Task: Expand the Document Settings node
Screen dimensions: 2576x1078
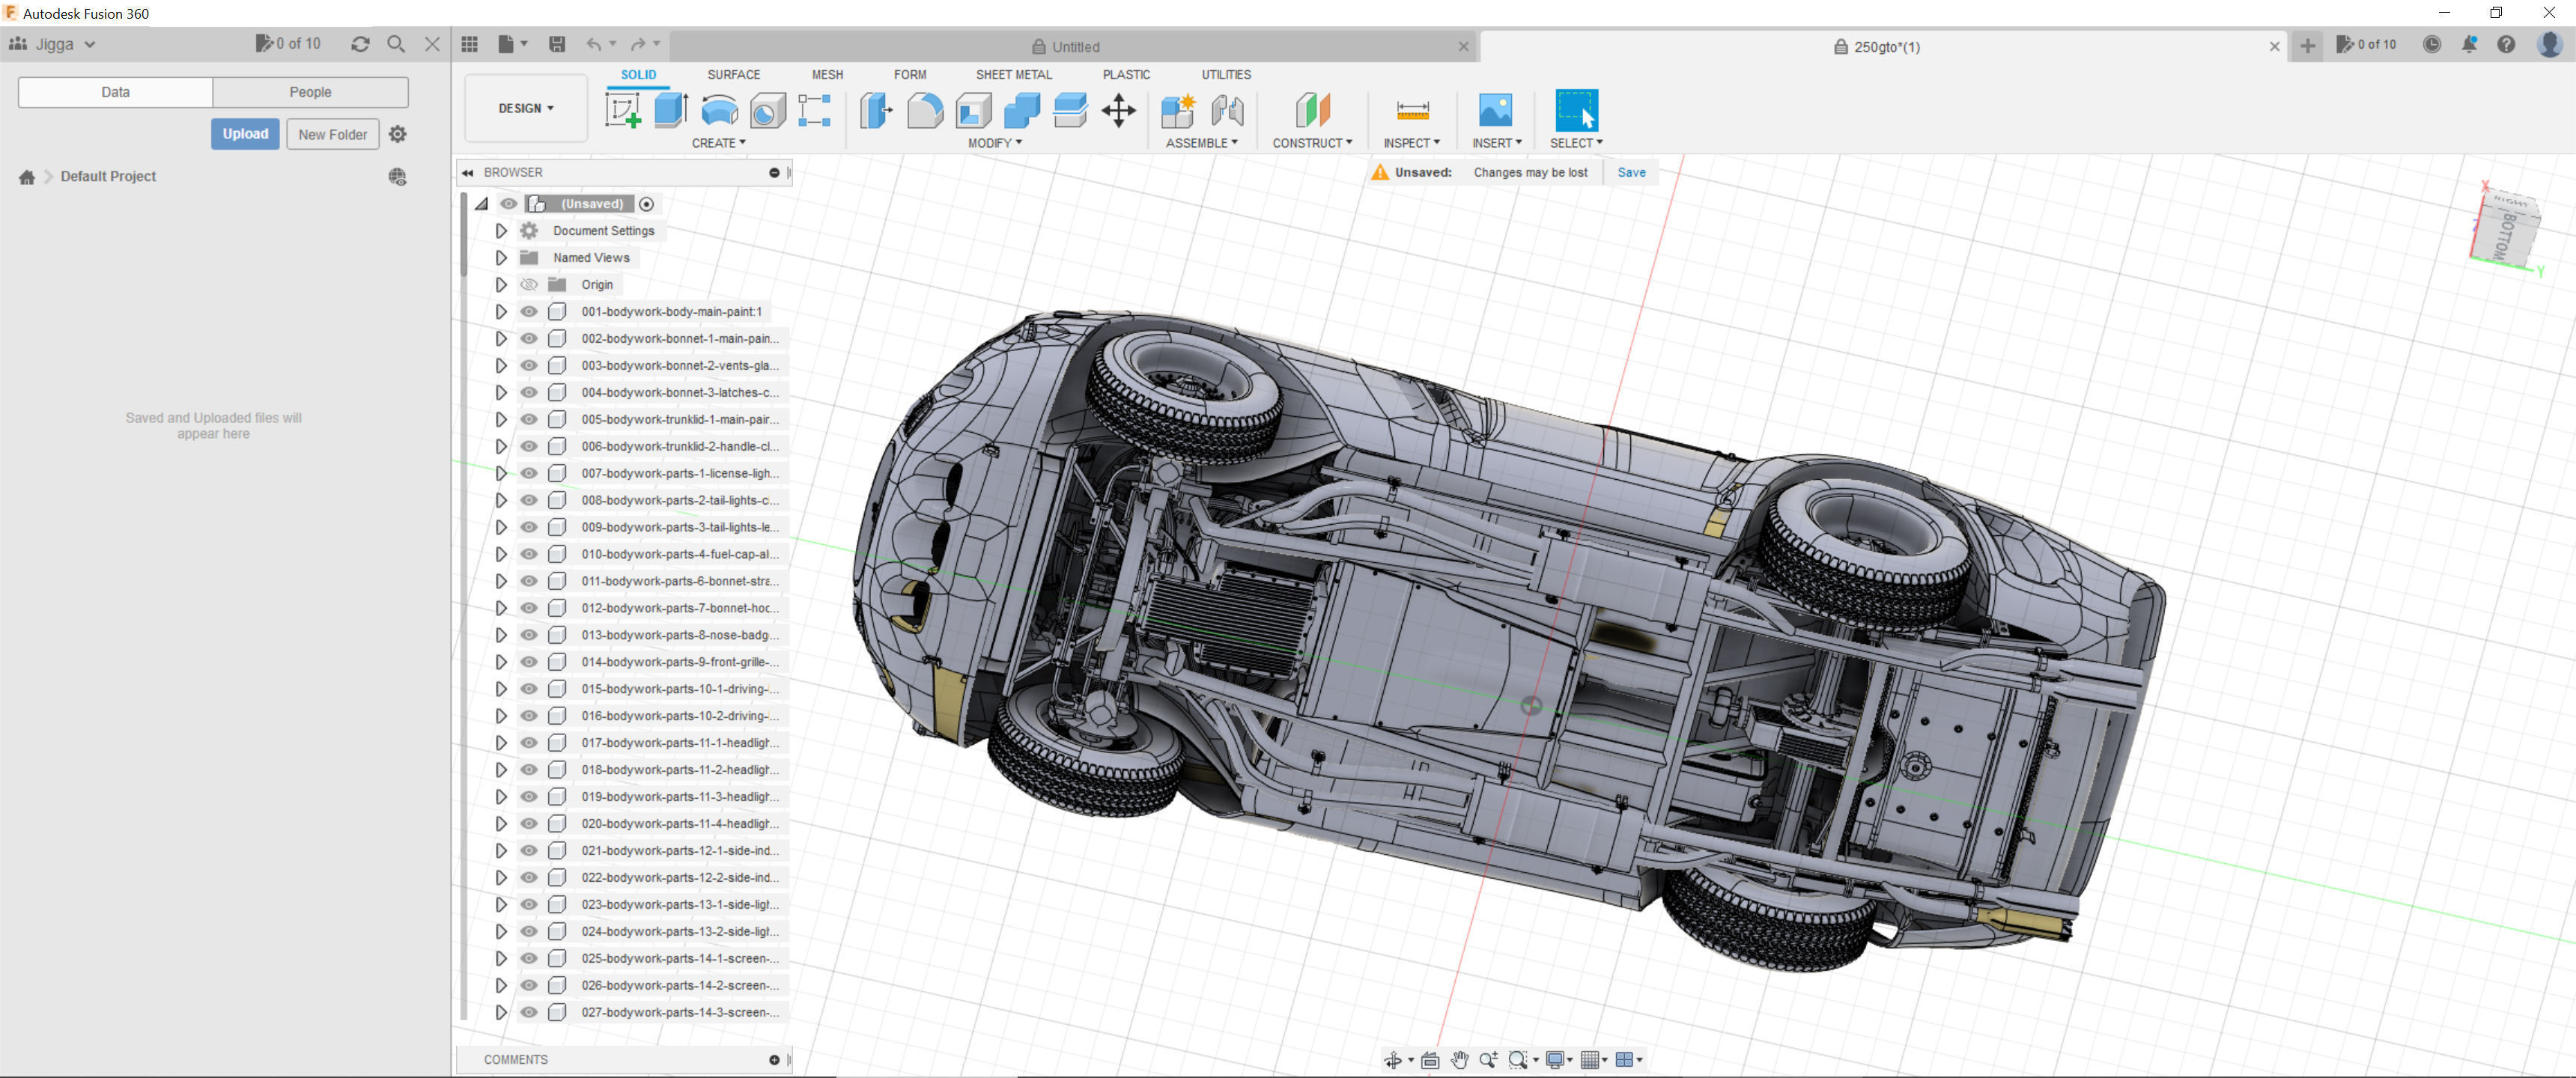Action: [x=501, y=231]
